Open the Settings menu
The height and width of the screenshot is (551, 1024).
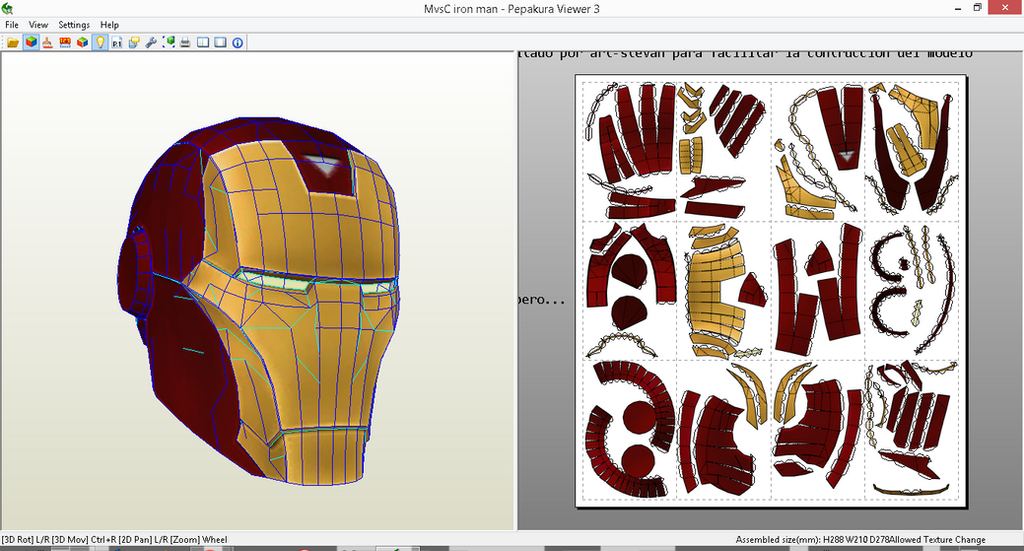tap(74, 25)
